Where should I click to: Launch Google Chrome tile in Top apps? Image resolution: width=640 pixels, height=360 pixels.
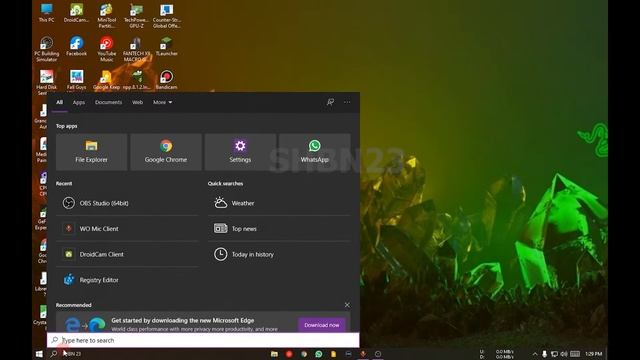coord(166,152)
